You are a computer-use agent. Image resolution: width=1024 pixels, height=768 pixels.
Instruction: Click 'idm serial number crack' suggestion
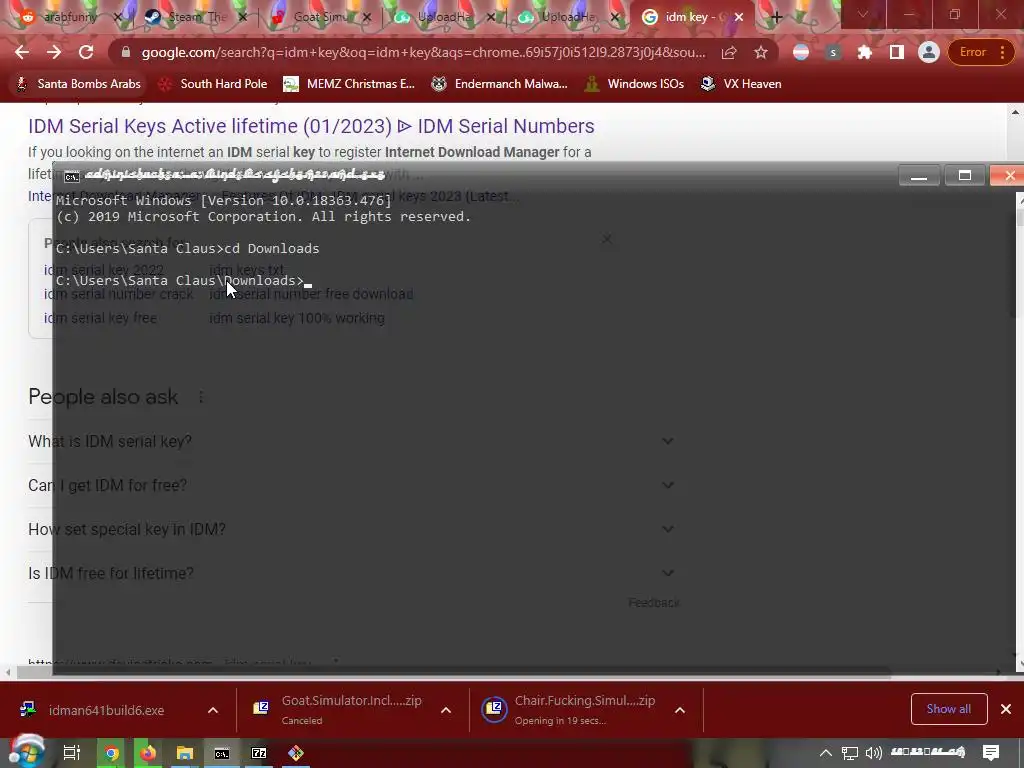tap(118, 294)
